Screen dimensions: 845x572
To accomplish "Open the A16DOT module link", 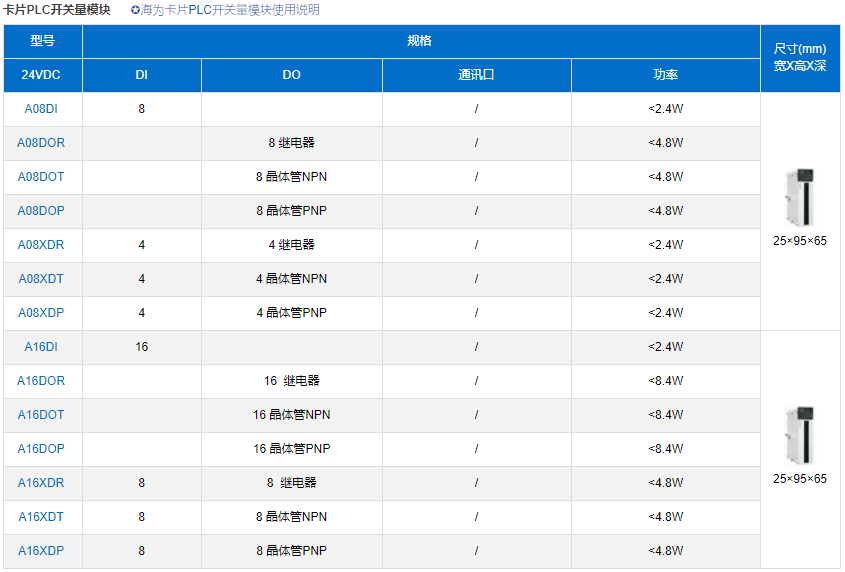I will (41, 415).
